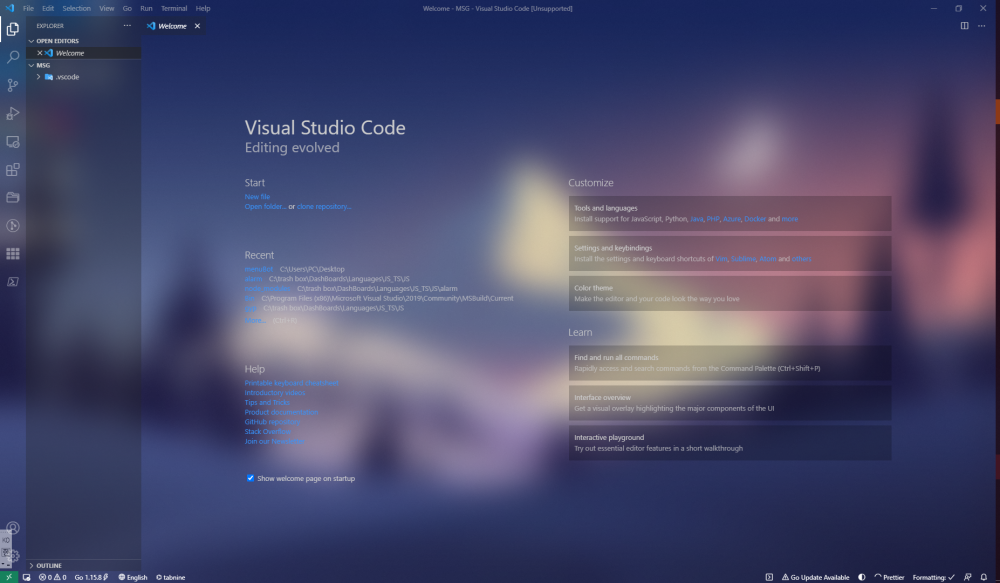Open the Explorer view in activity bar
Image resolution: width=1000 pixels, height=583 pixels.
click(13, 29)
